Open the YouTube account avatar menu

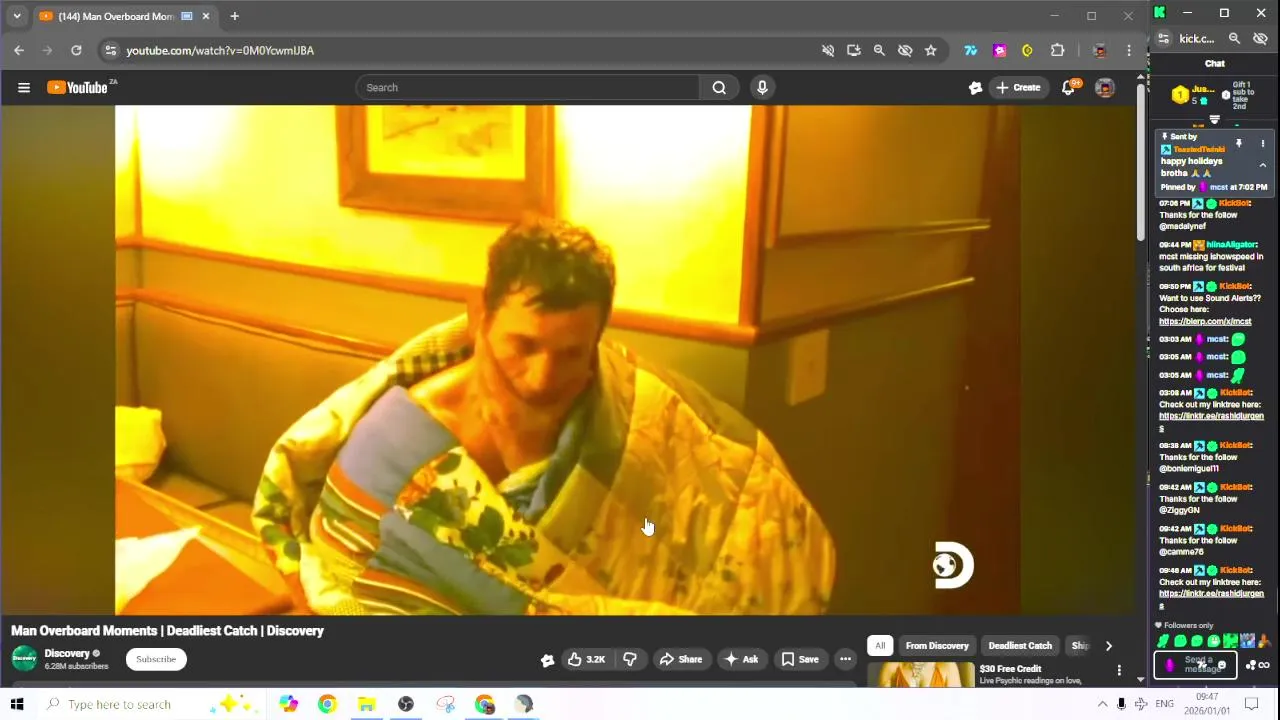pos(1105,88)
